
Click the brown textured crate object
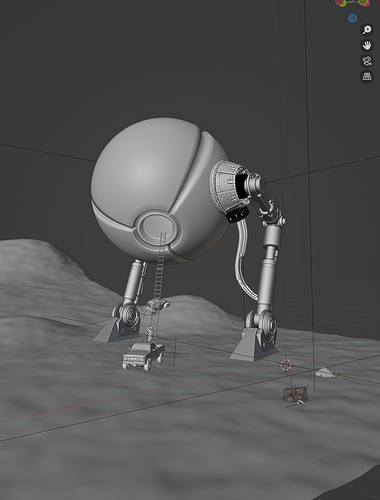295,394
